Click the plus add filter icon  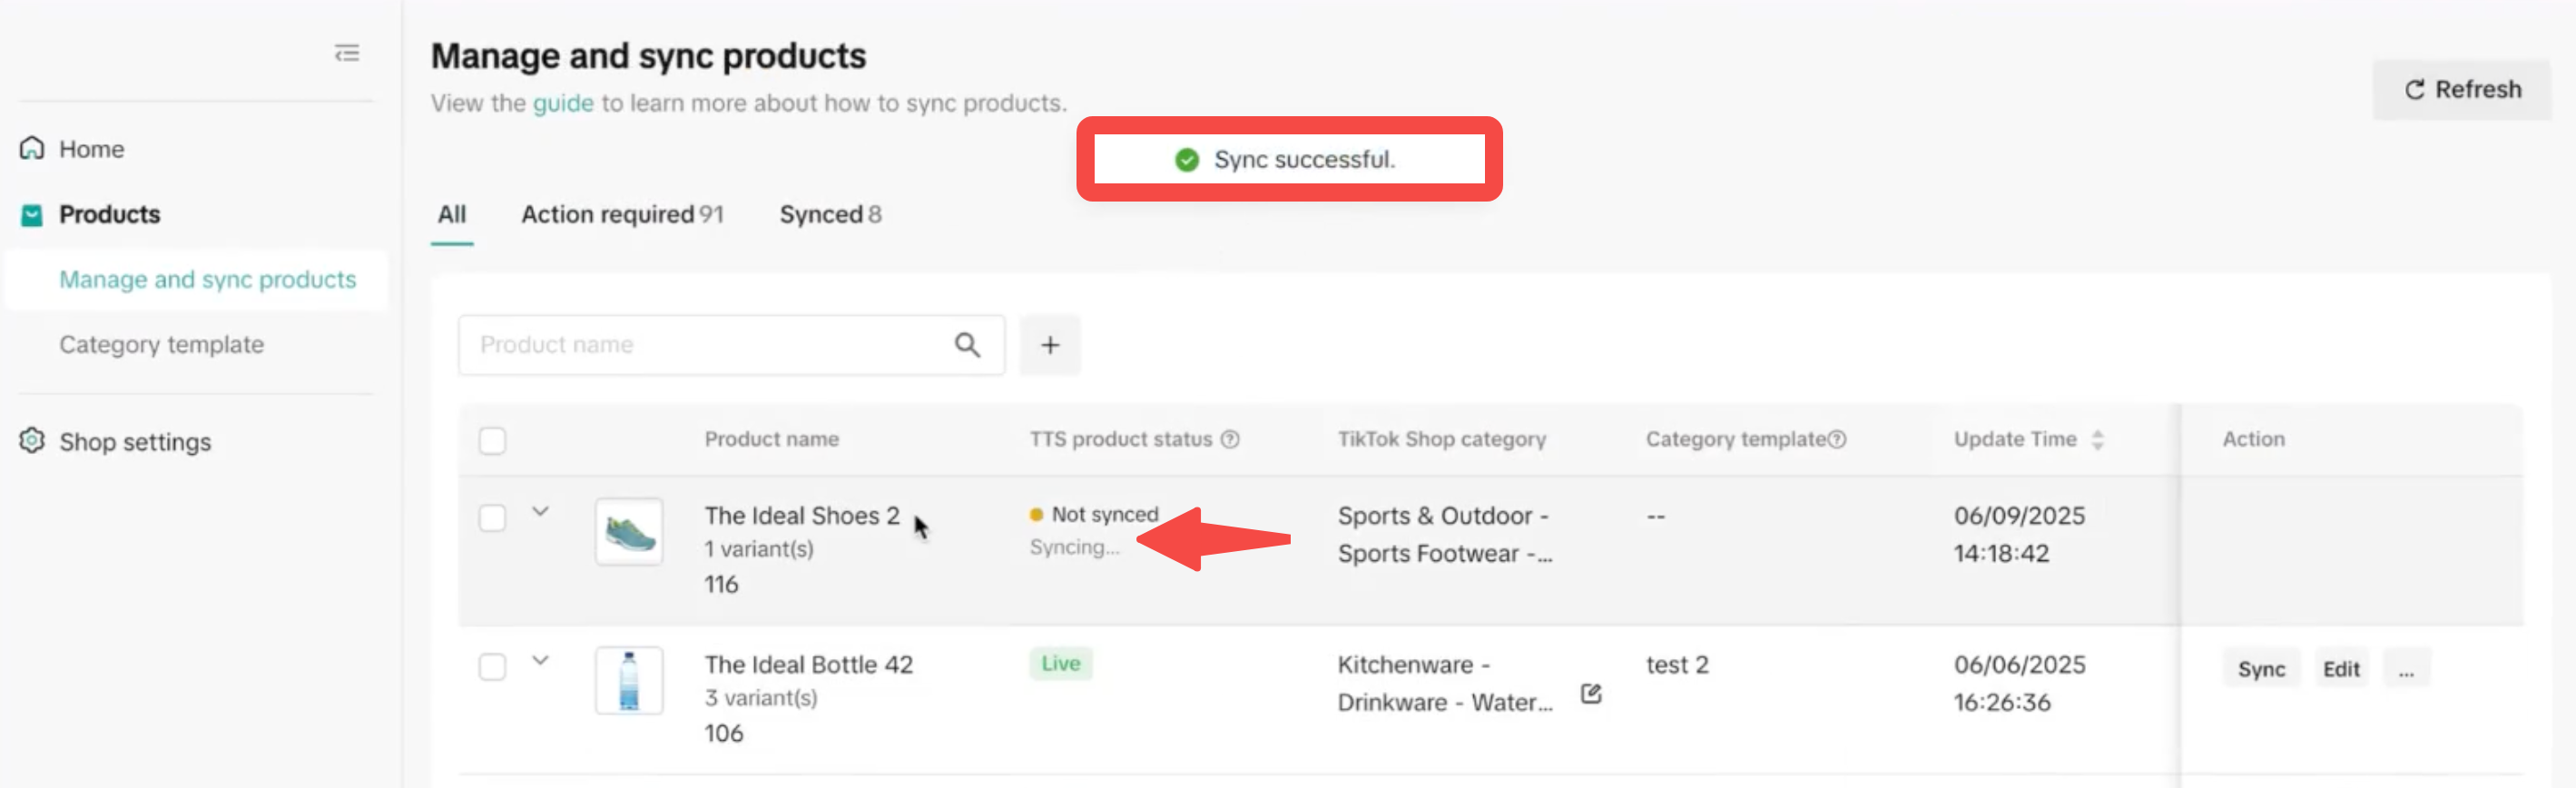pyautogui.click(x=1049, y=345)
